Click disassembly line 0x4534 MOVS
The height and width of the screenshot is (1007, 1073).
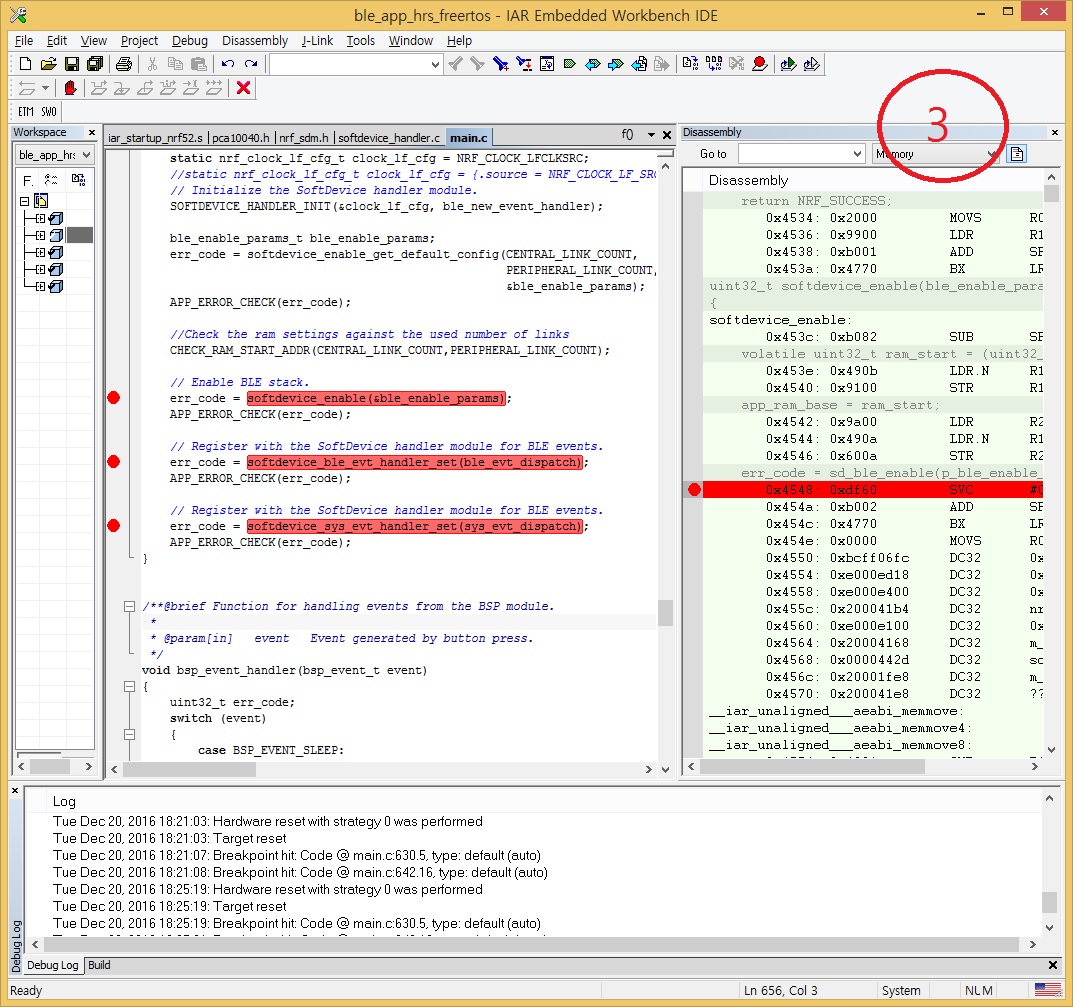[873, 218]
